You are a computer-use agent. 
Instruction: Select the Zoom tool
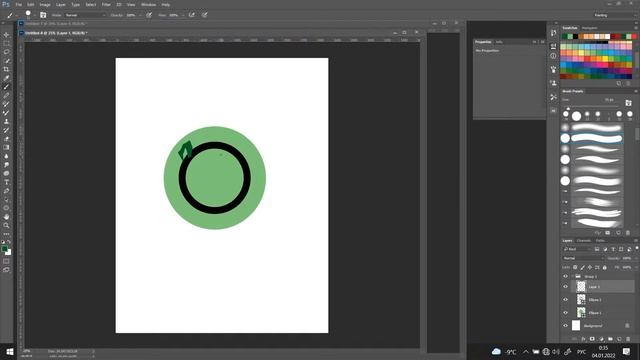point(6,225)
